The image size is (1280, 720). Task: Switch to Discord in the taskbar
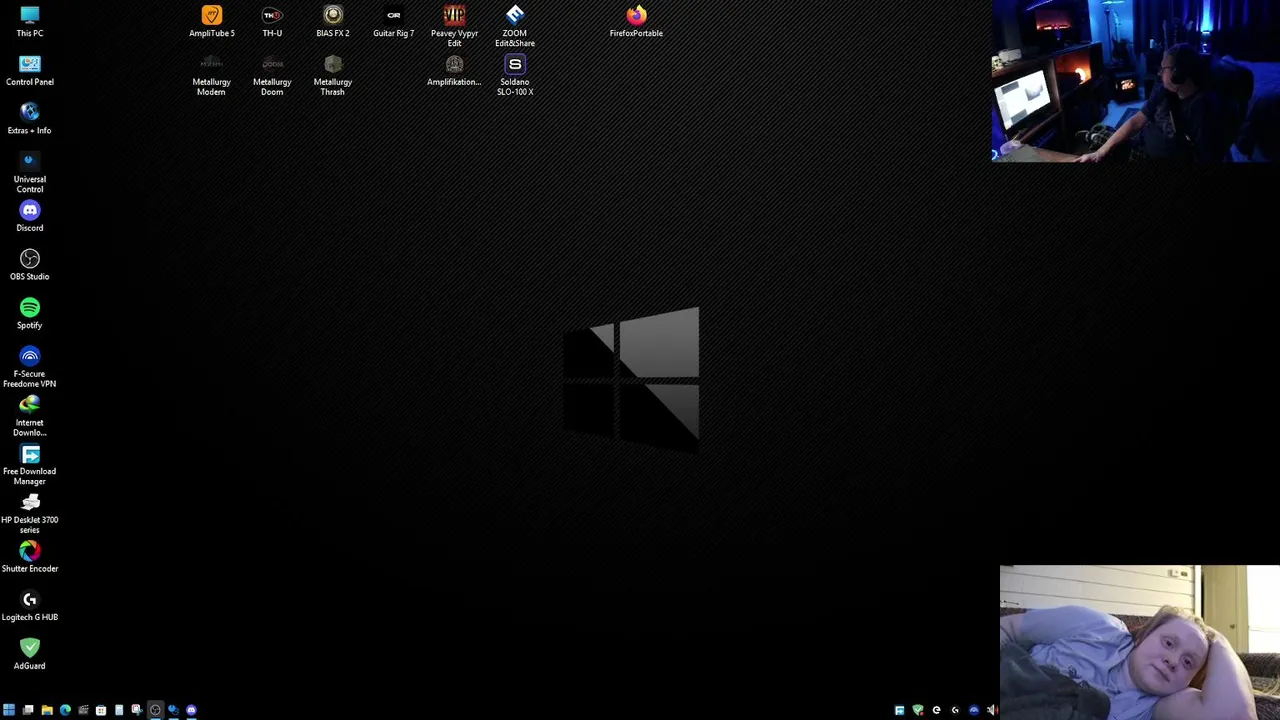coord(191,710)
